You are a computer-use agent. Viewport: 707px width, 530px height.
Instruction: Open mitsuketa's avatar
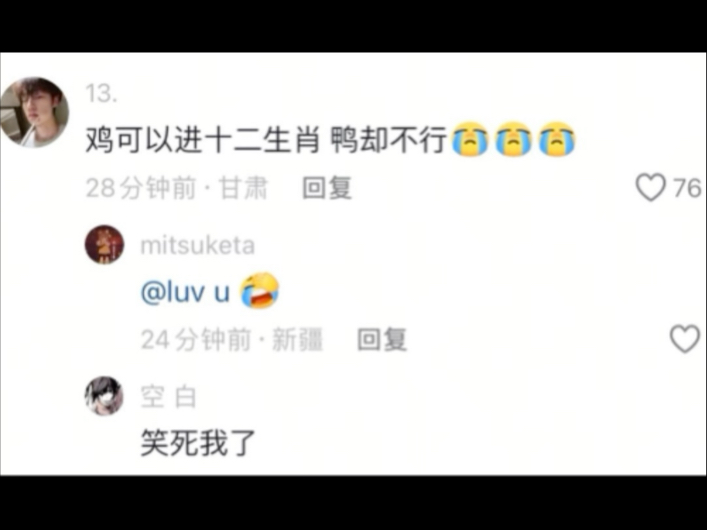104,244
